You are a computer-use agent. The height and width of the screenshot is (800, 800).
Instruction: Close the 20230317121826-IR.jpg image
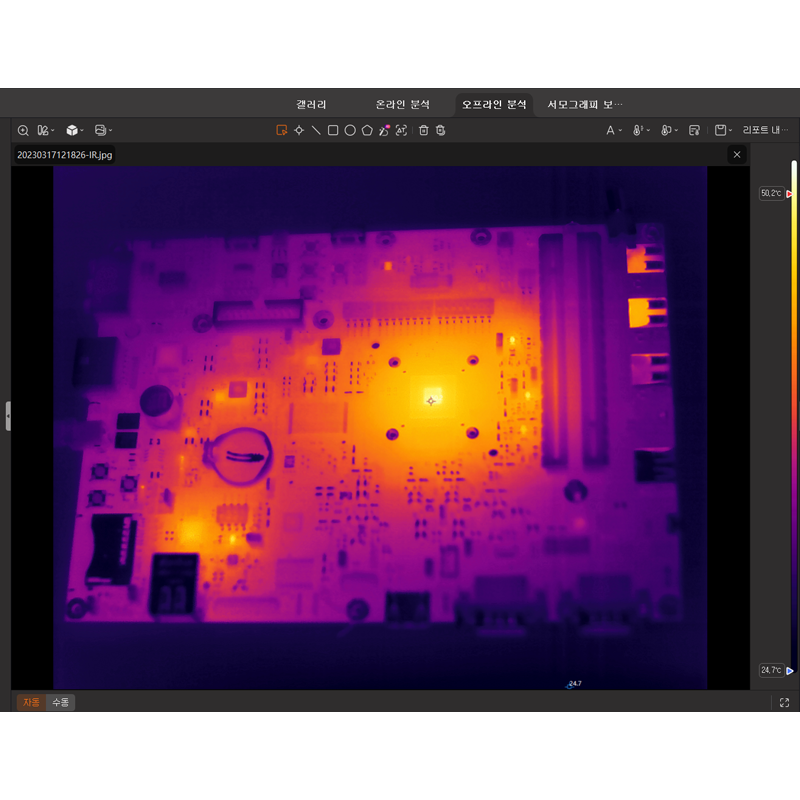coord(737,154)
